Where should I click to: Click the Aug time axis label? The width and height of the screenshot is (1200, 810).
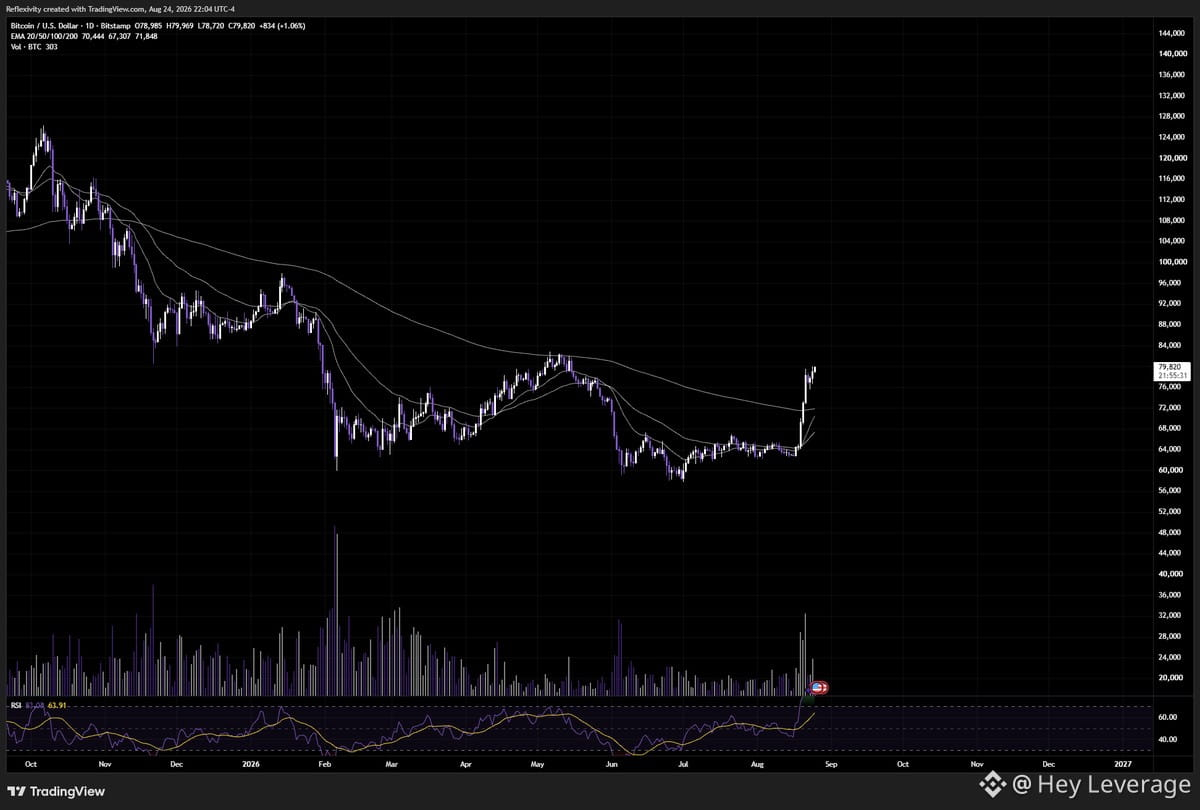[757, 764]
